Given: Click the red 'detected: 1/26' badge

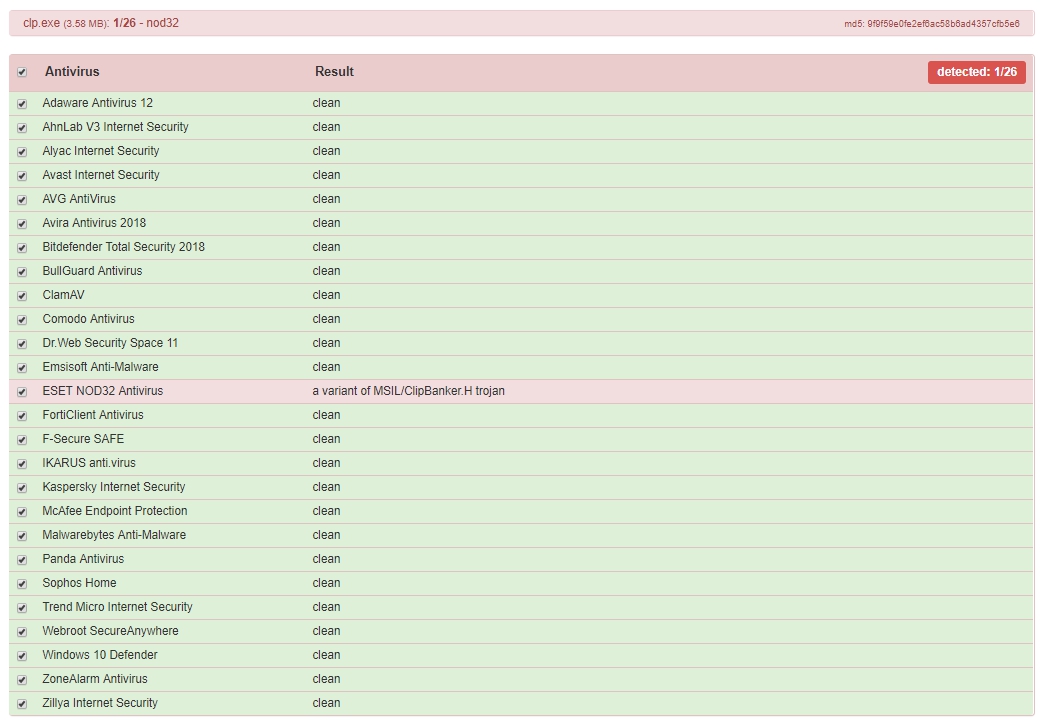Looking at the screenshot, I should point(976,72).
